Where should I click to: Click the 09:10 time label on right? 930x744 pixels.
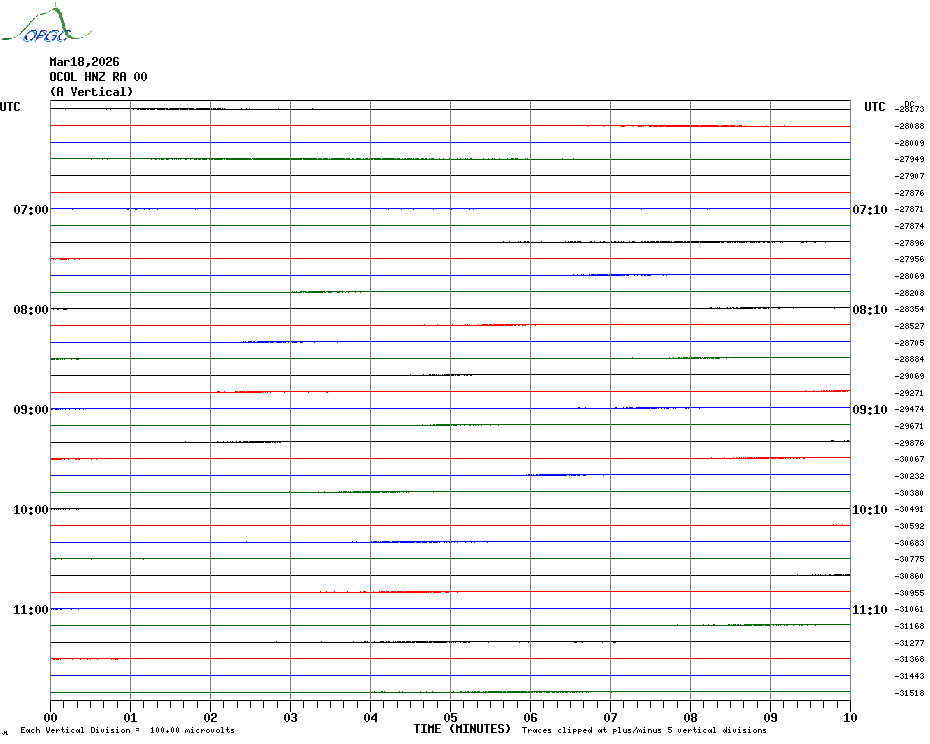click(869, 410)
